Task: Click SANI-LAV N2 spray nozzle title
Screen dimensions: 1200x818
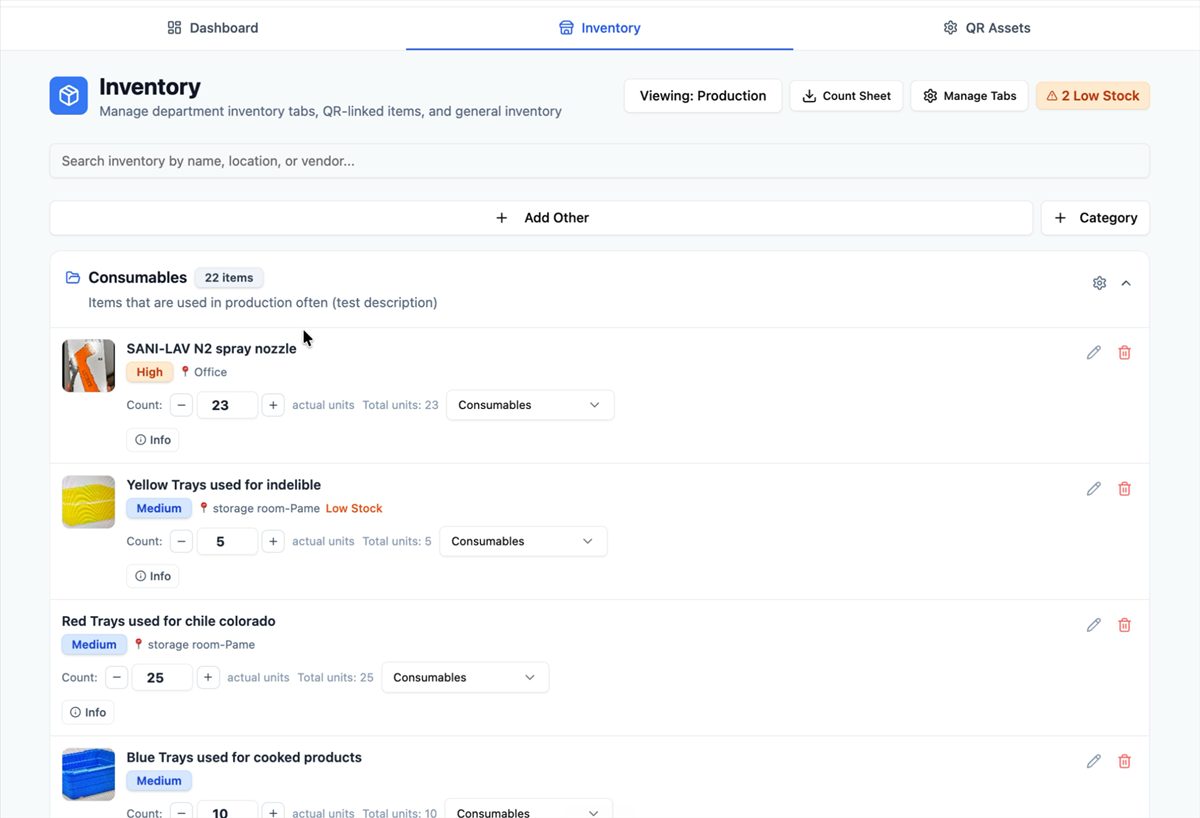Action: click(211, 348)
